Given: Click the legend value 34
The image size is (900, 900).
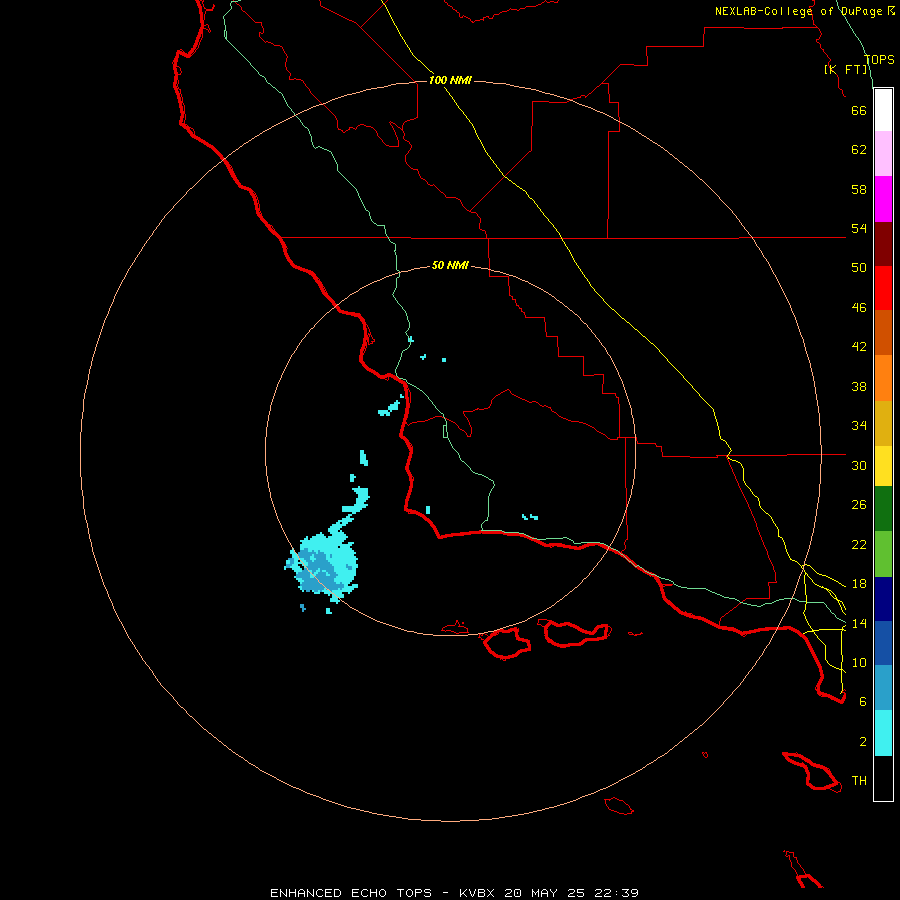Looking at the screenshot, I should click(x=859, y=426).
